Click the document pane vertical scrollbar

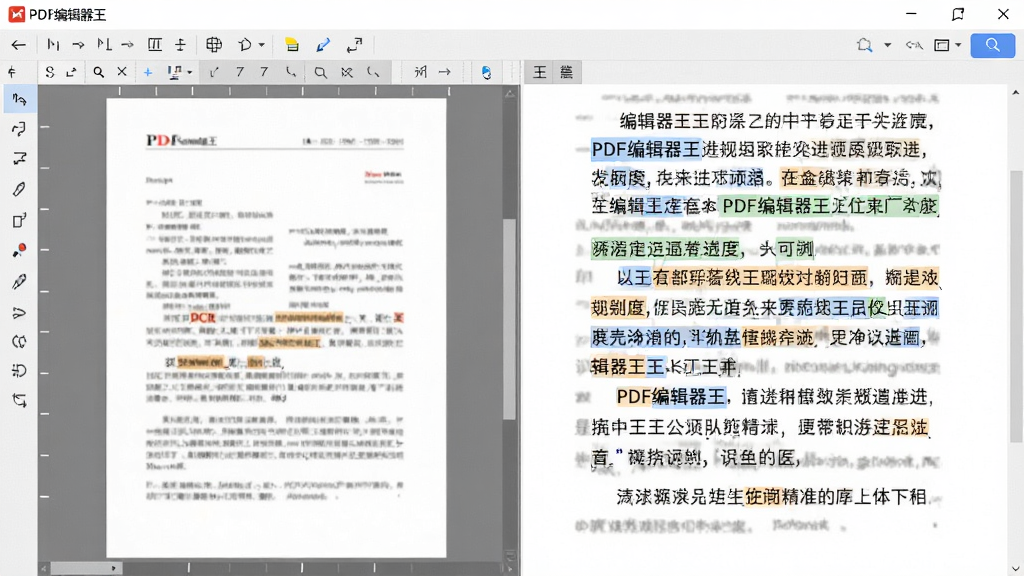[509, 320]
